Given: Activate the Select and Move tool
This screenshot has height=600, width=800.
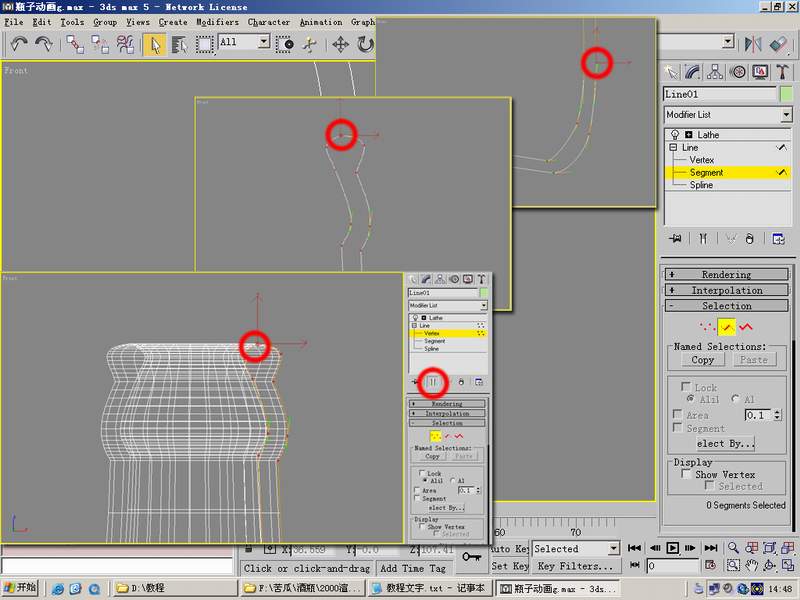Looking at the screenshot, I should pos(340,44).
